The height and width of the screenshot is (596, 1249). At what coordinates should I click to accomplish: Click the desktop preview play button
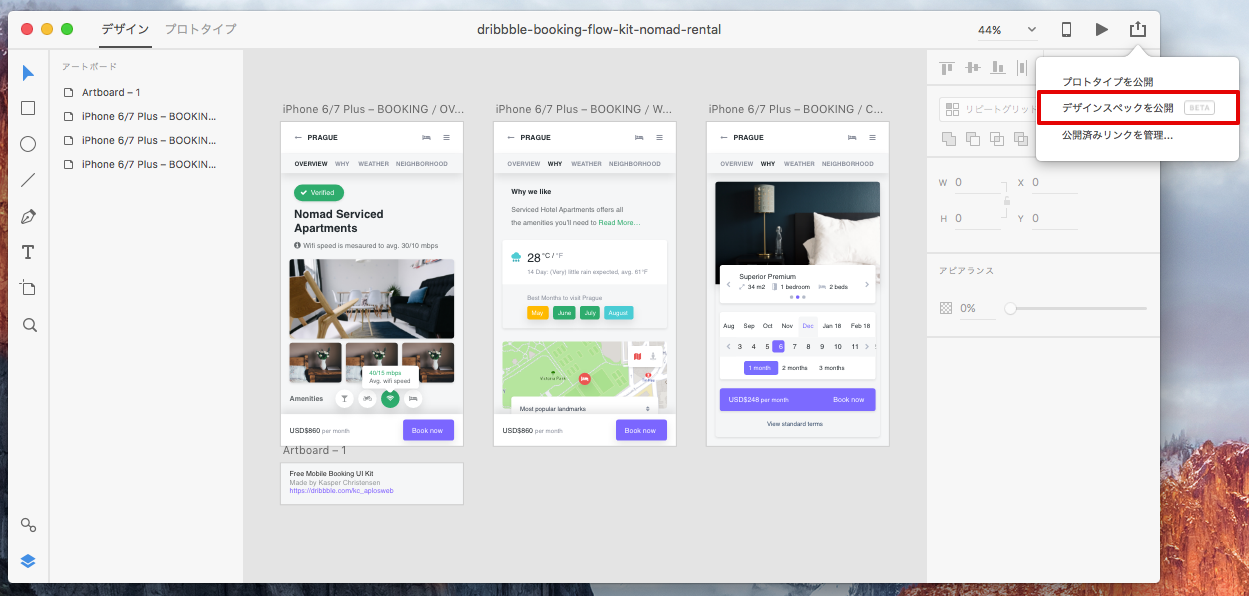click(x=1101, y=29)
